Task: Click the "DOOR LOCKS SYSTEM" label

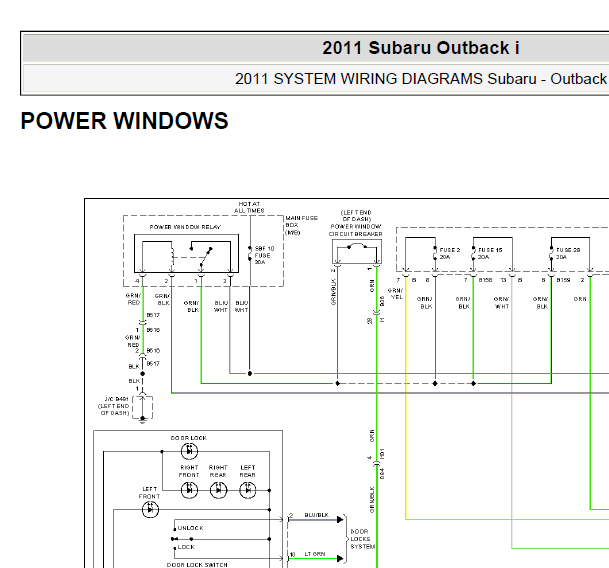Action: [x=362, y=539]
